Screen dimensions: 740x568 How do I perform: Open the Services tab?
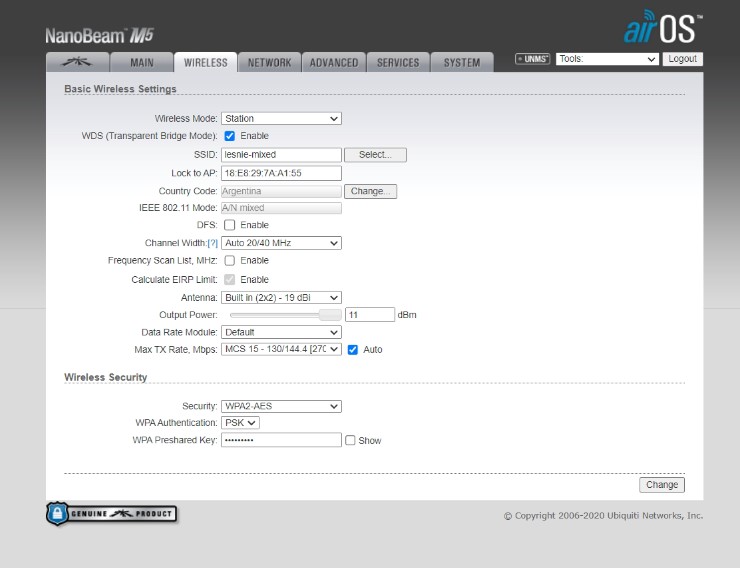(397, 62)
